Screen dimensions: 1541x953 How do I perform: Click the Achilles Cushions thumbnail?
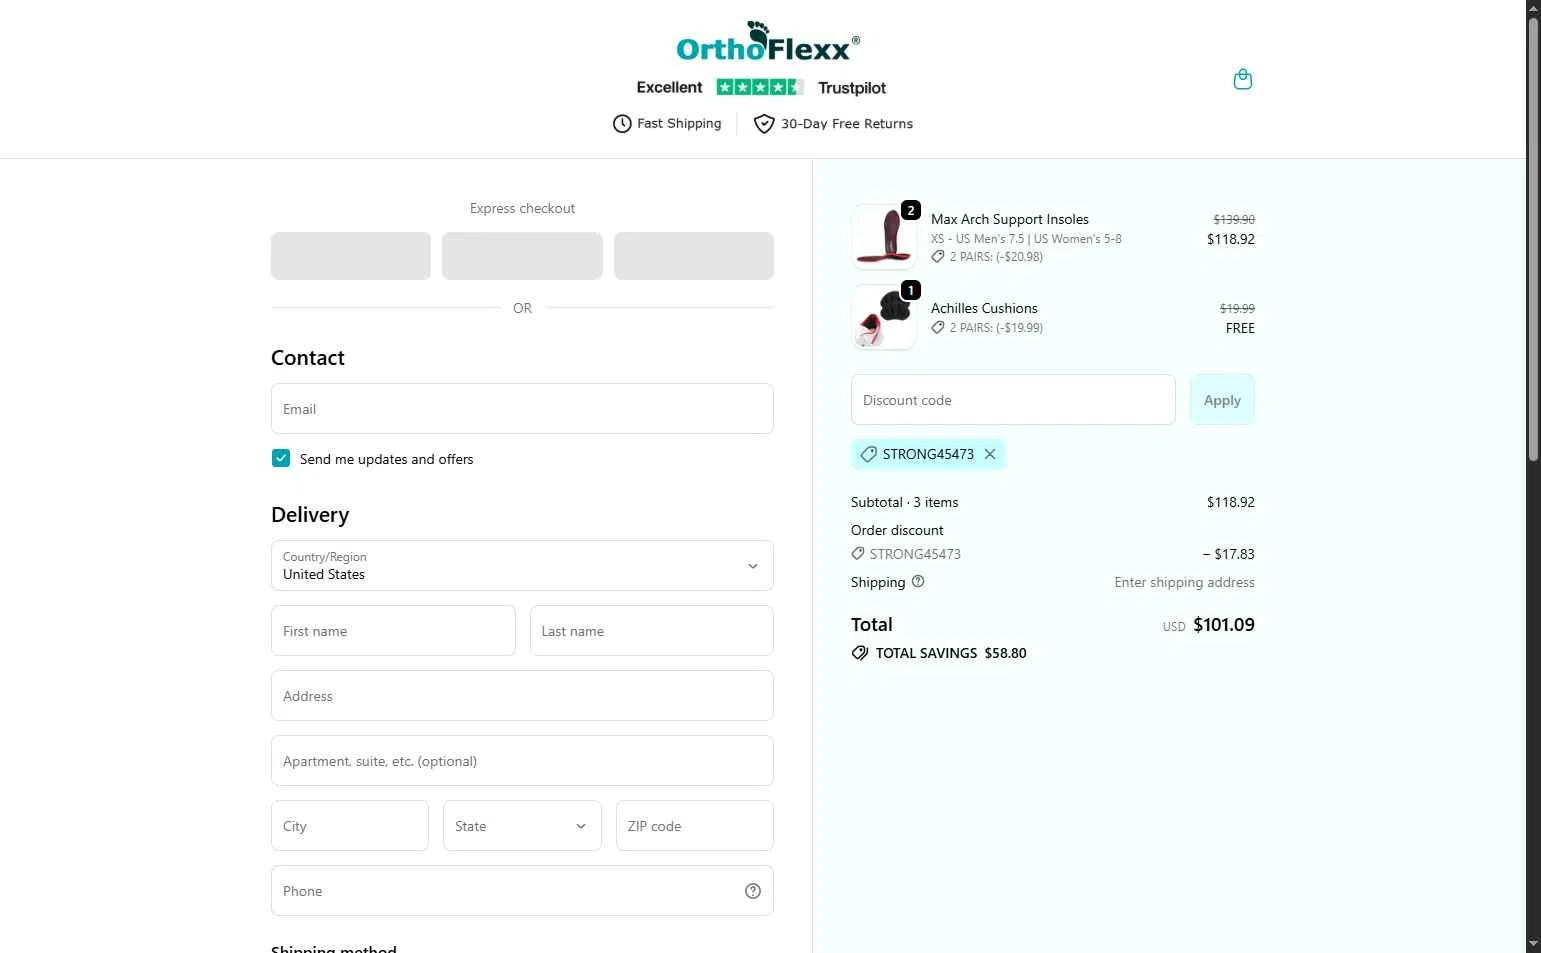click(x=884, y=317)
